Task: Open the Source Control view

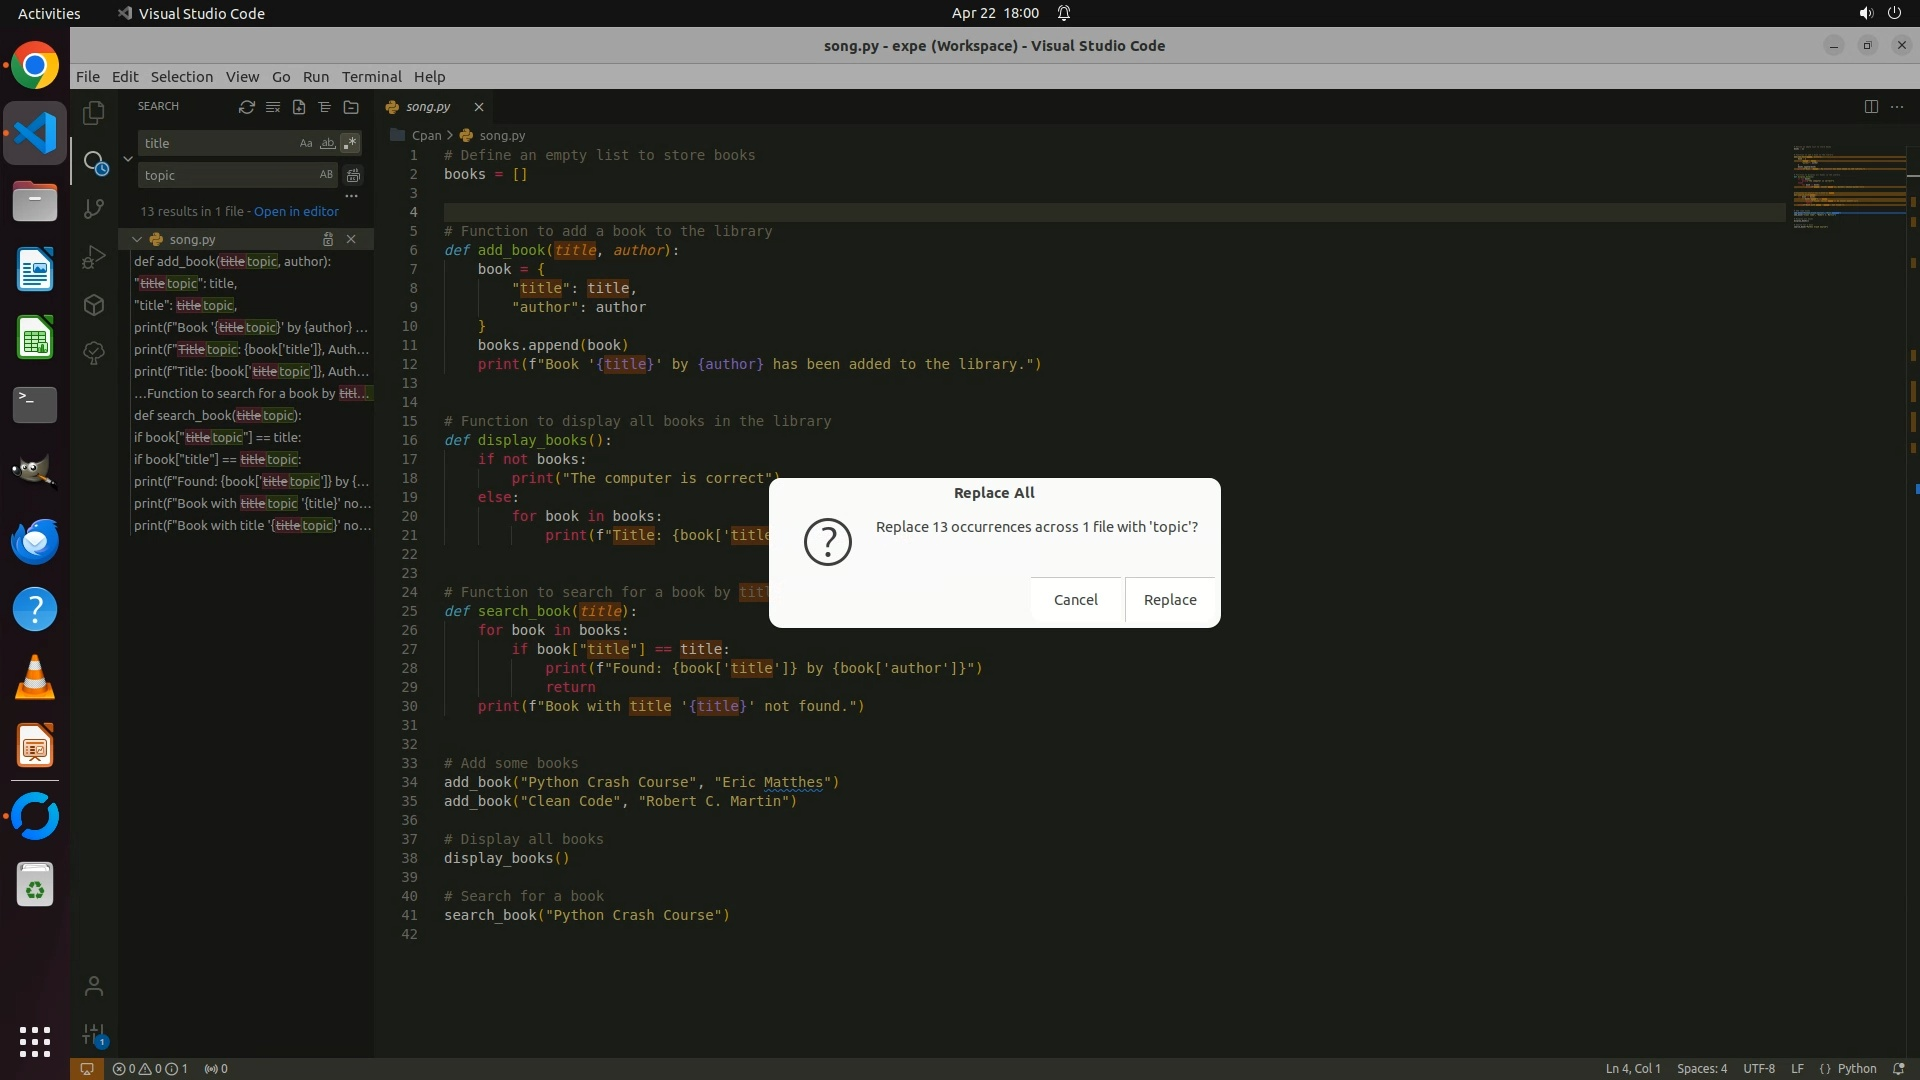Action: (94, 208)
